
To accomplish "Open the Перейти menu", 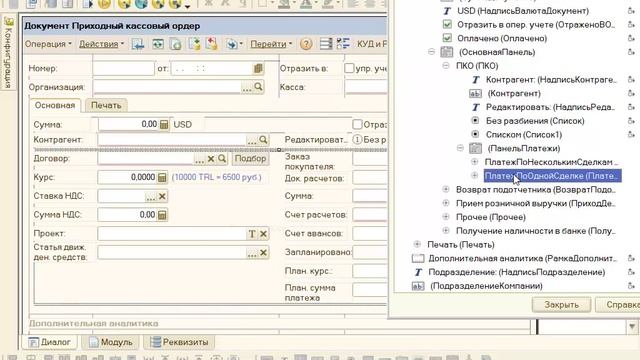I will click(271, 44).
